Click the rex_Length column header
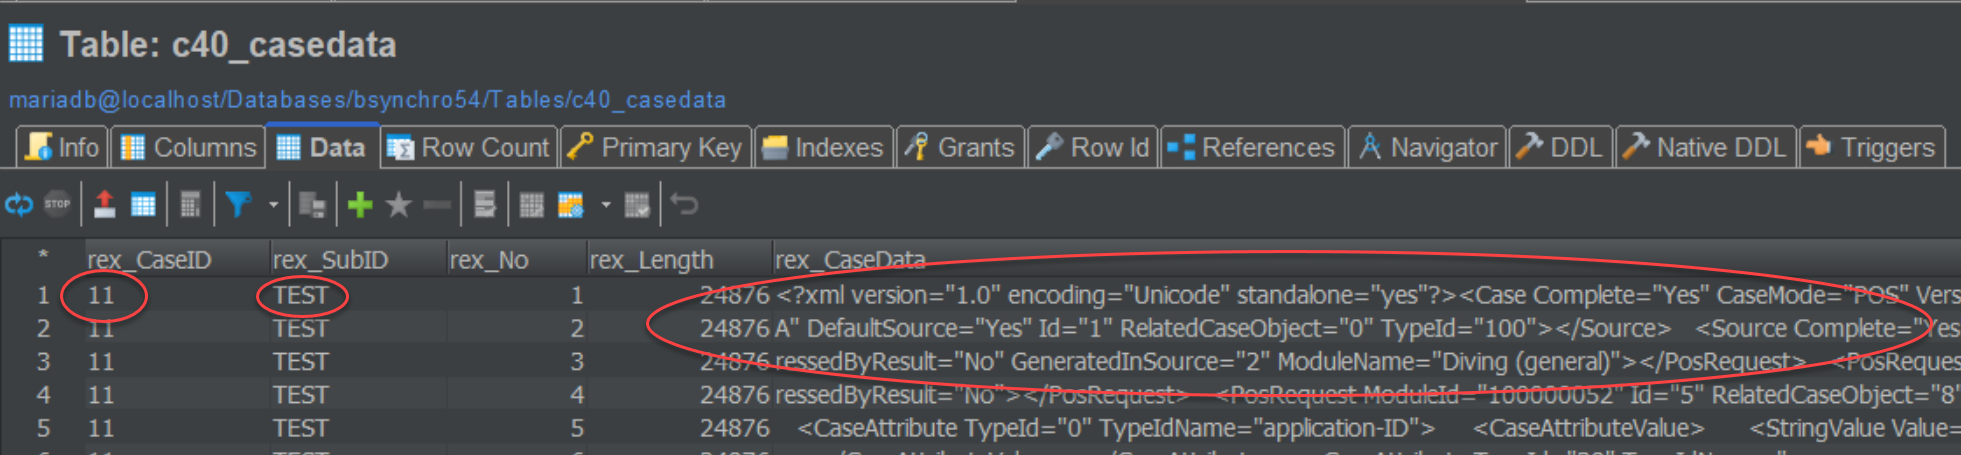The height and width of the screenshot is (455, 1961). tap(679, 260)
